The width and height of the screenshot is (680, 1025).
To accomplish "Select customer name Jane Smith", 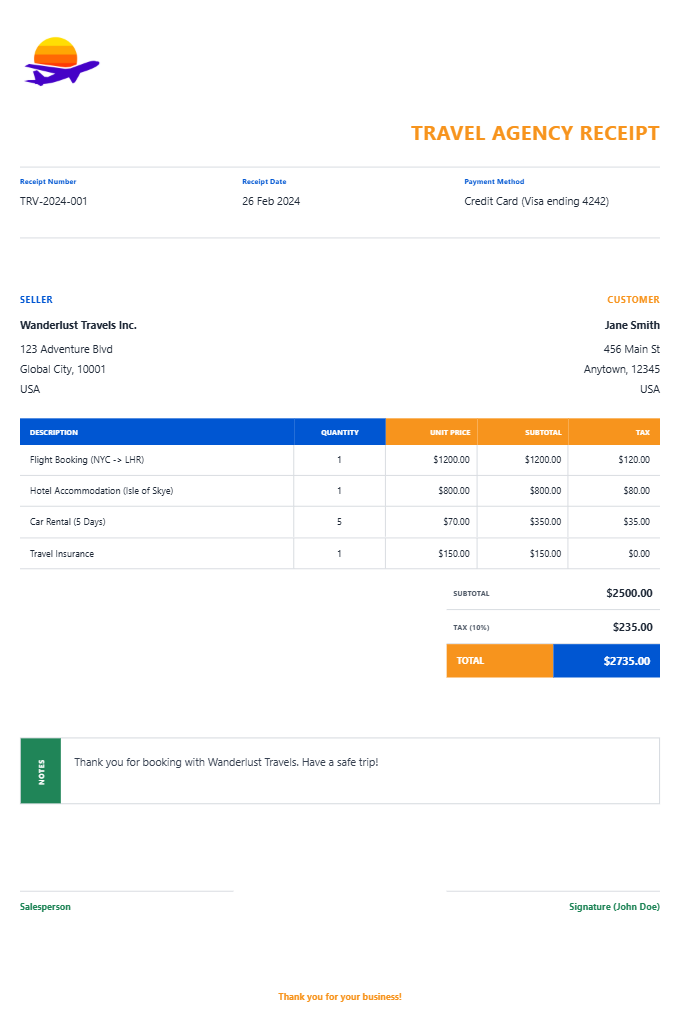I will click(632, 325).
